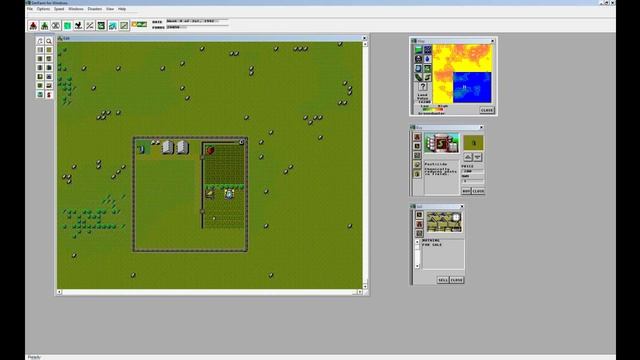Click the solid cyan-green square toolbar icon

[67, 26]
